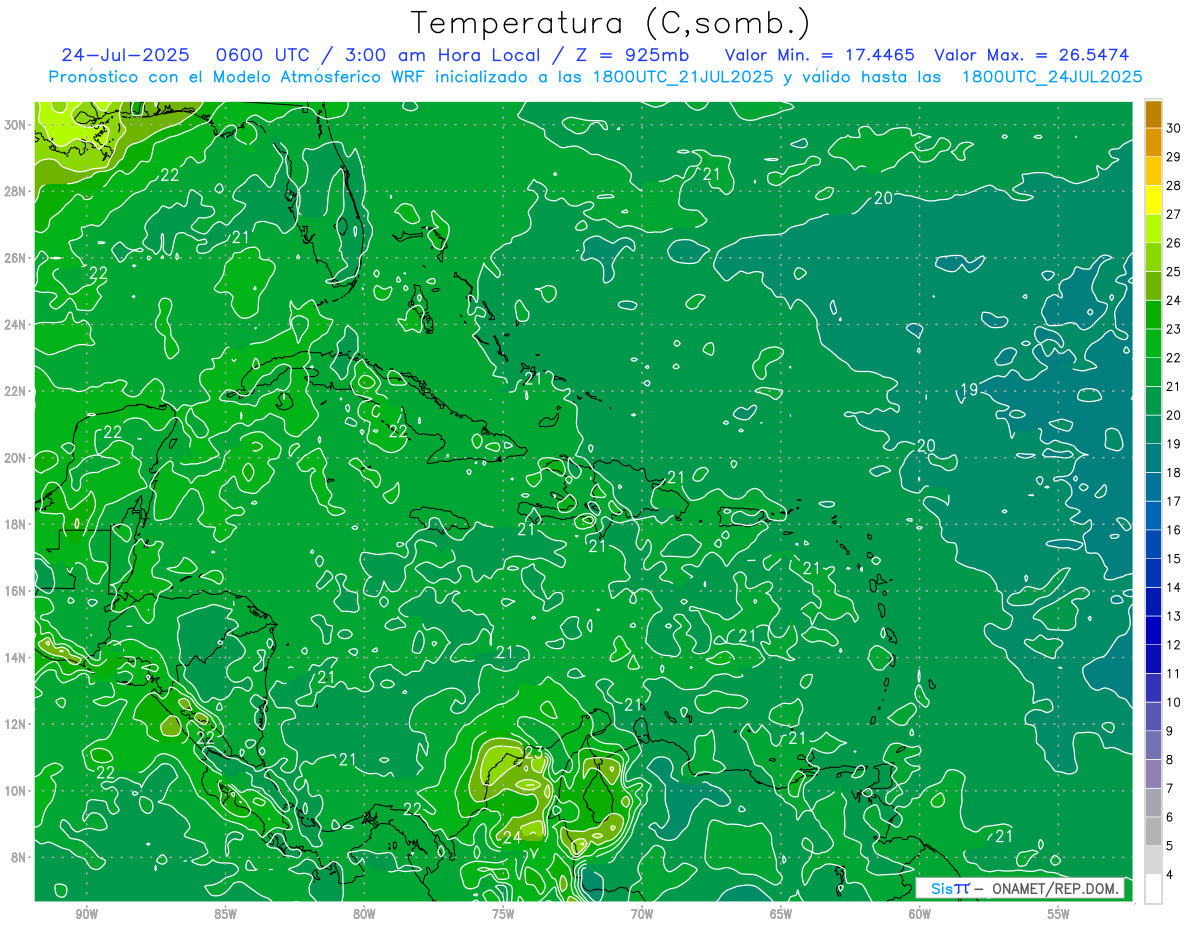
Task: Click the "70W" longitude label
Action: pos(642,915)
